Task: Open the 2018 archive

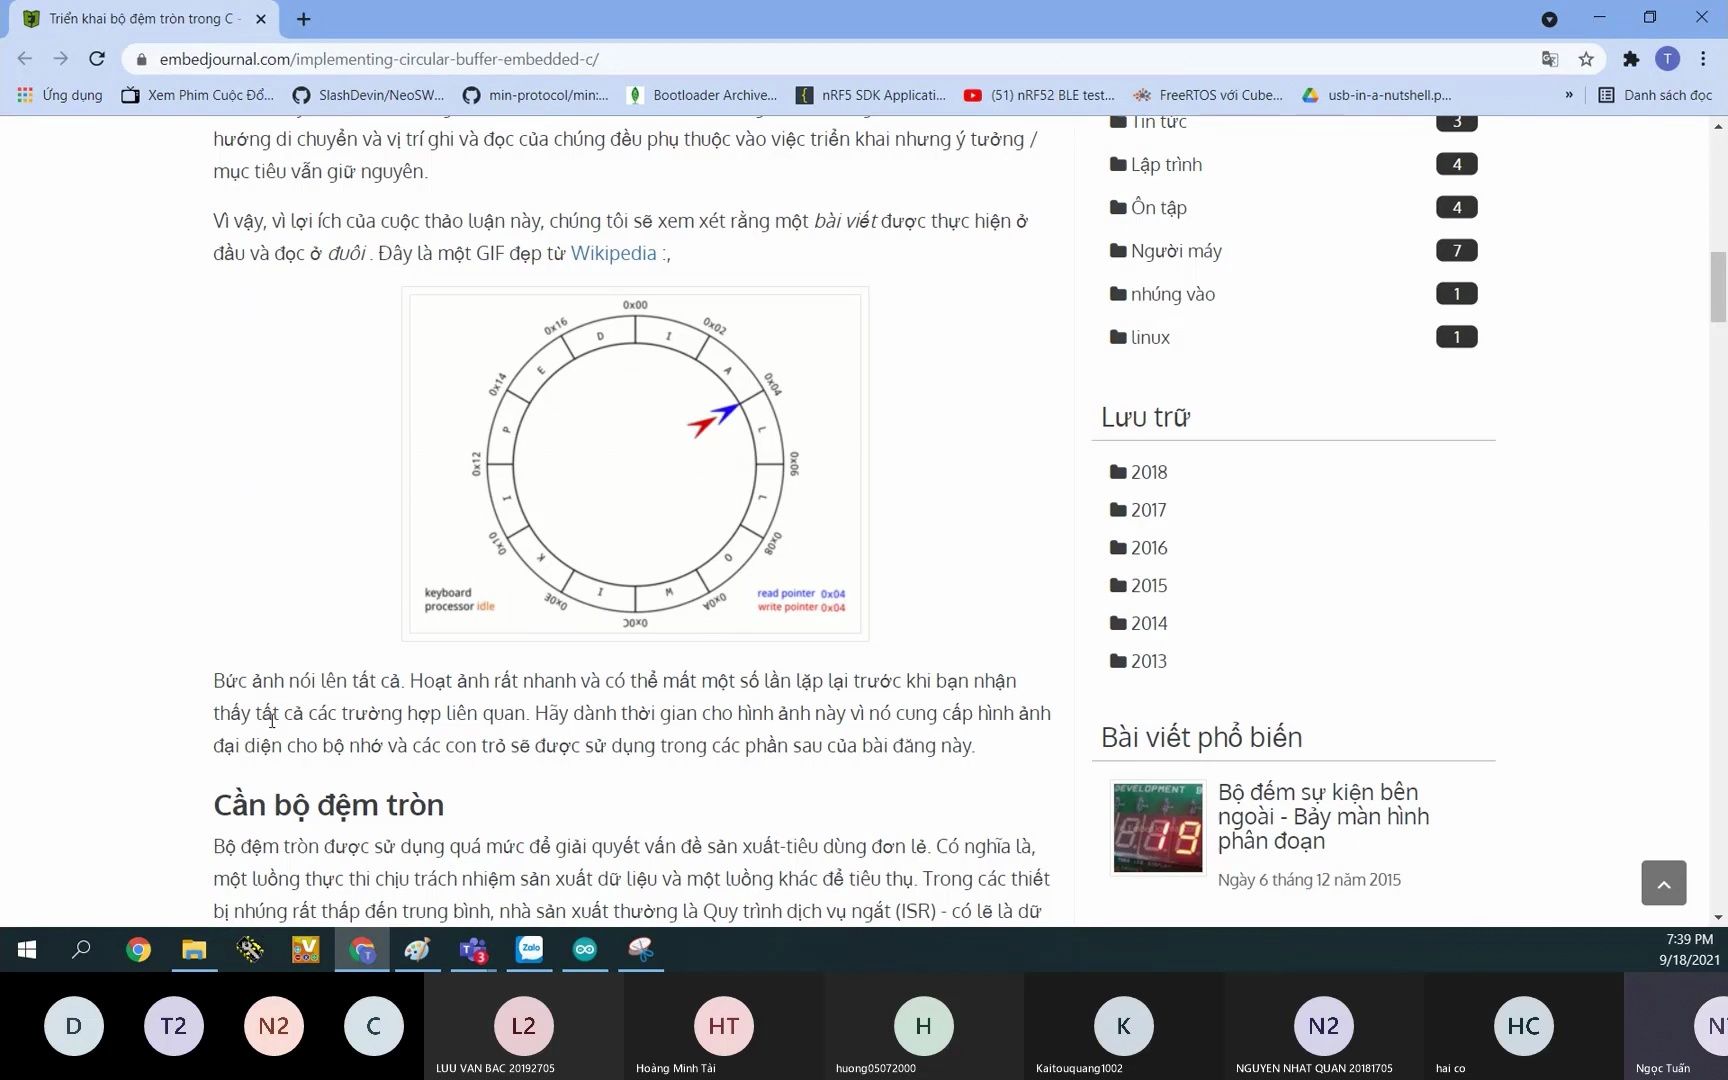Action: click(1148, 472)
